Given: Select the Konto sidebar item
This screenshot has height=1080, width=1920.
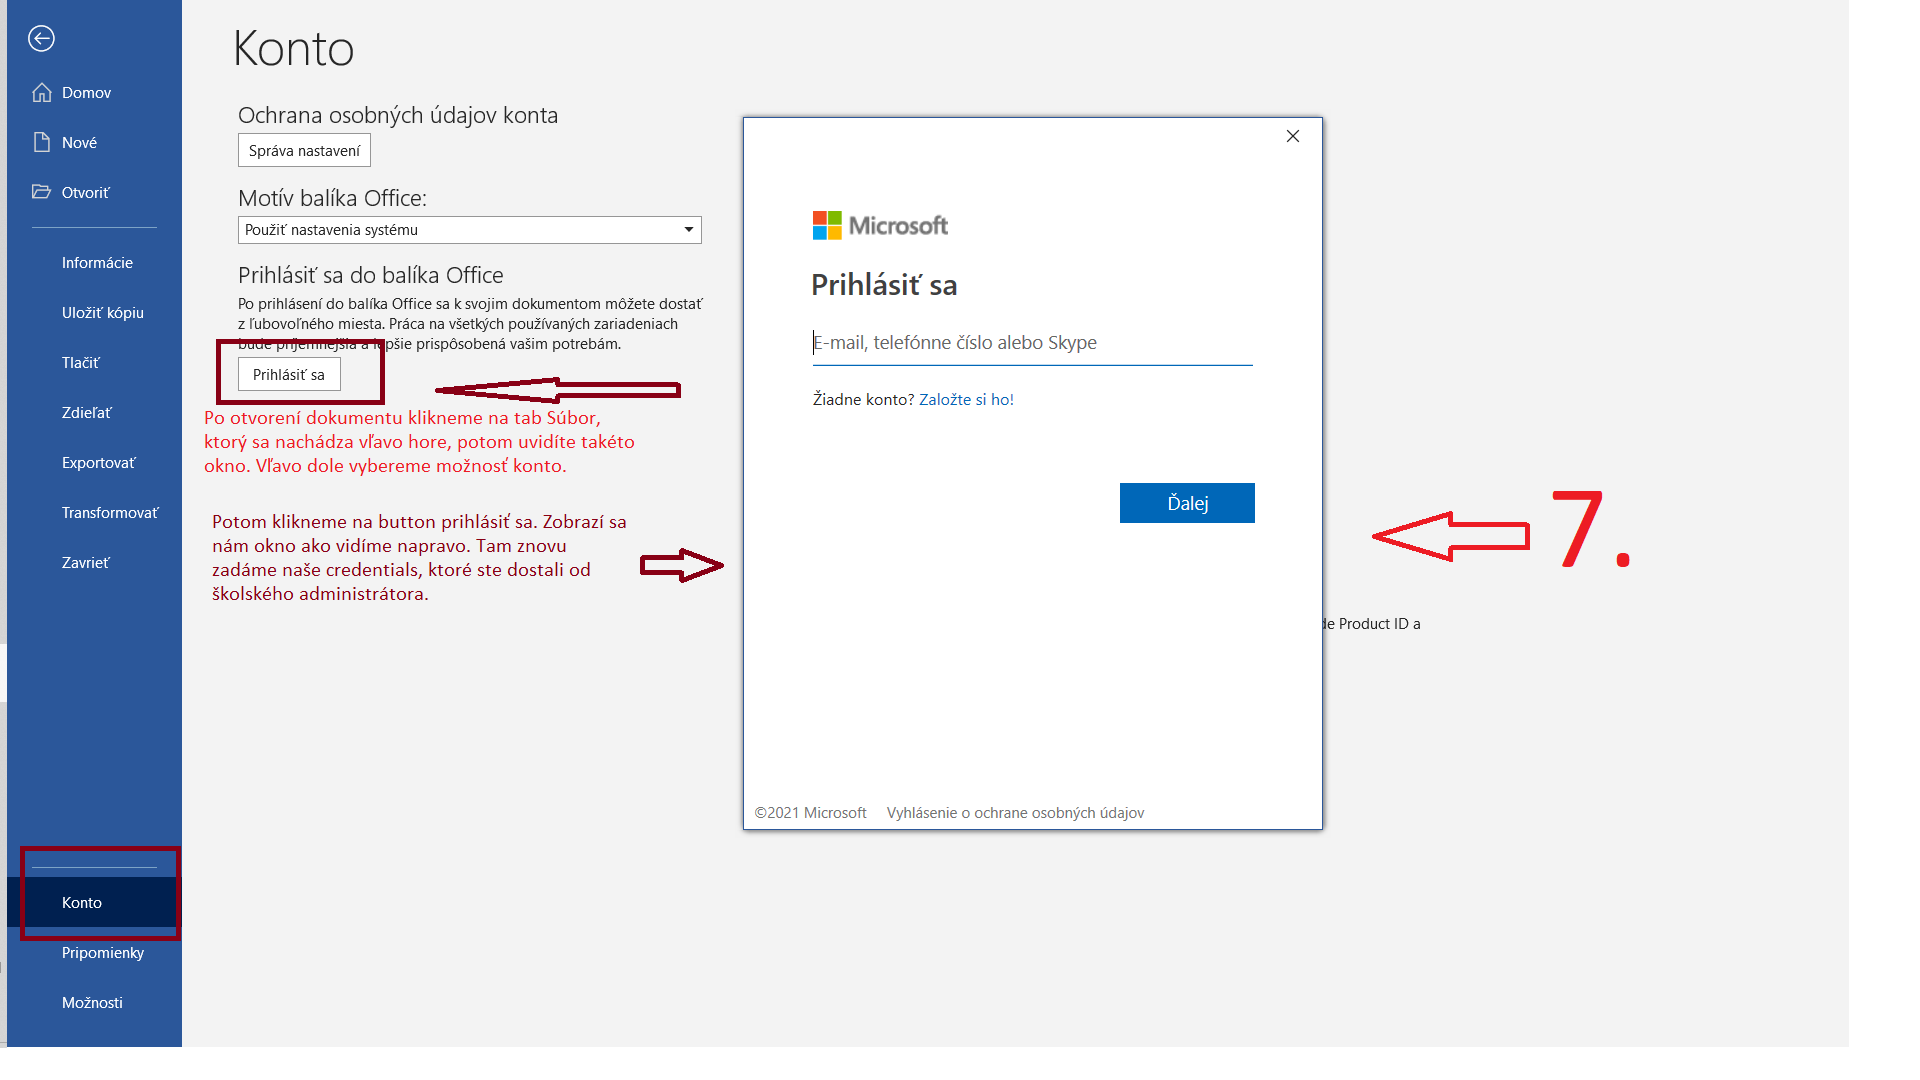Looking at the screenshot, I should coord(94,902).
